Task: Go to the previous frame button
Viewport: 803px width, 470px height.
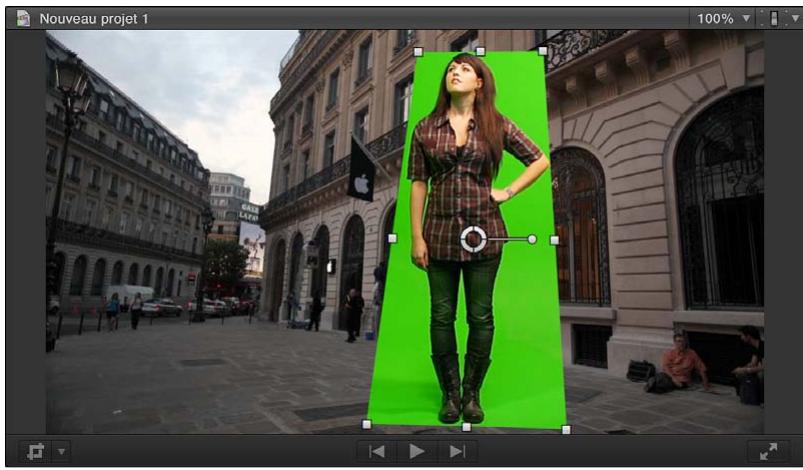Action: tap(377, 451)
